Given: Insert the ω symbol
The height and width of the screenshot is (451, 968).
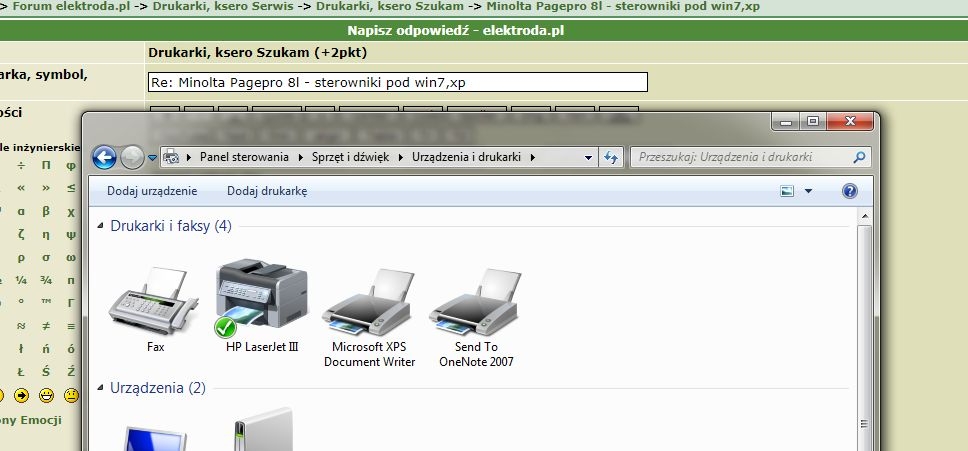Looking at the screenshot, I should coord(71,257).
